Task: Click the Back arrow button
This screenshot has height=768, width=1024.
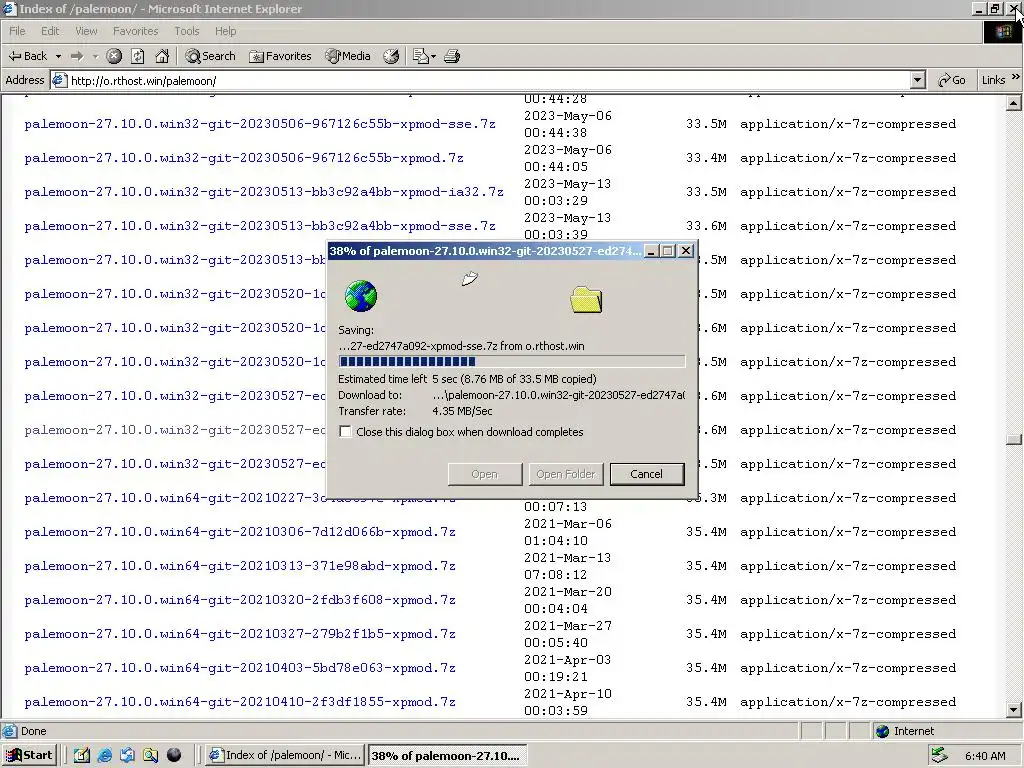Action: (x=27, y=56)
